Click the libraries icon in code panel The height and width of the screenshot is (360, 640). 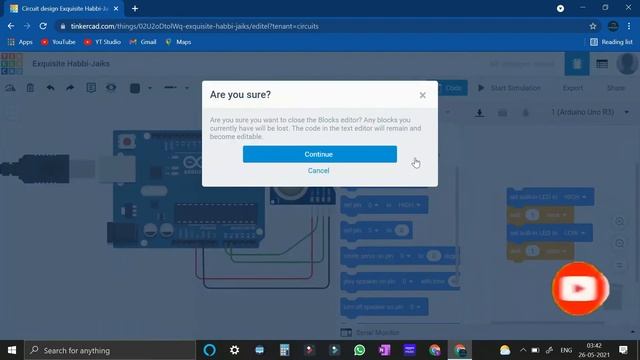[502, 113]
